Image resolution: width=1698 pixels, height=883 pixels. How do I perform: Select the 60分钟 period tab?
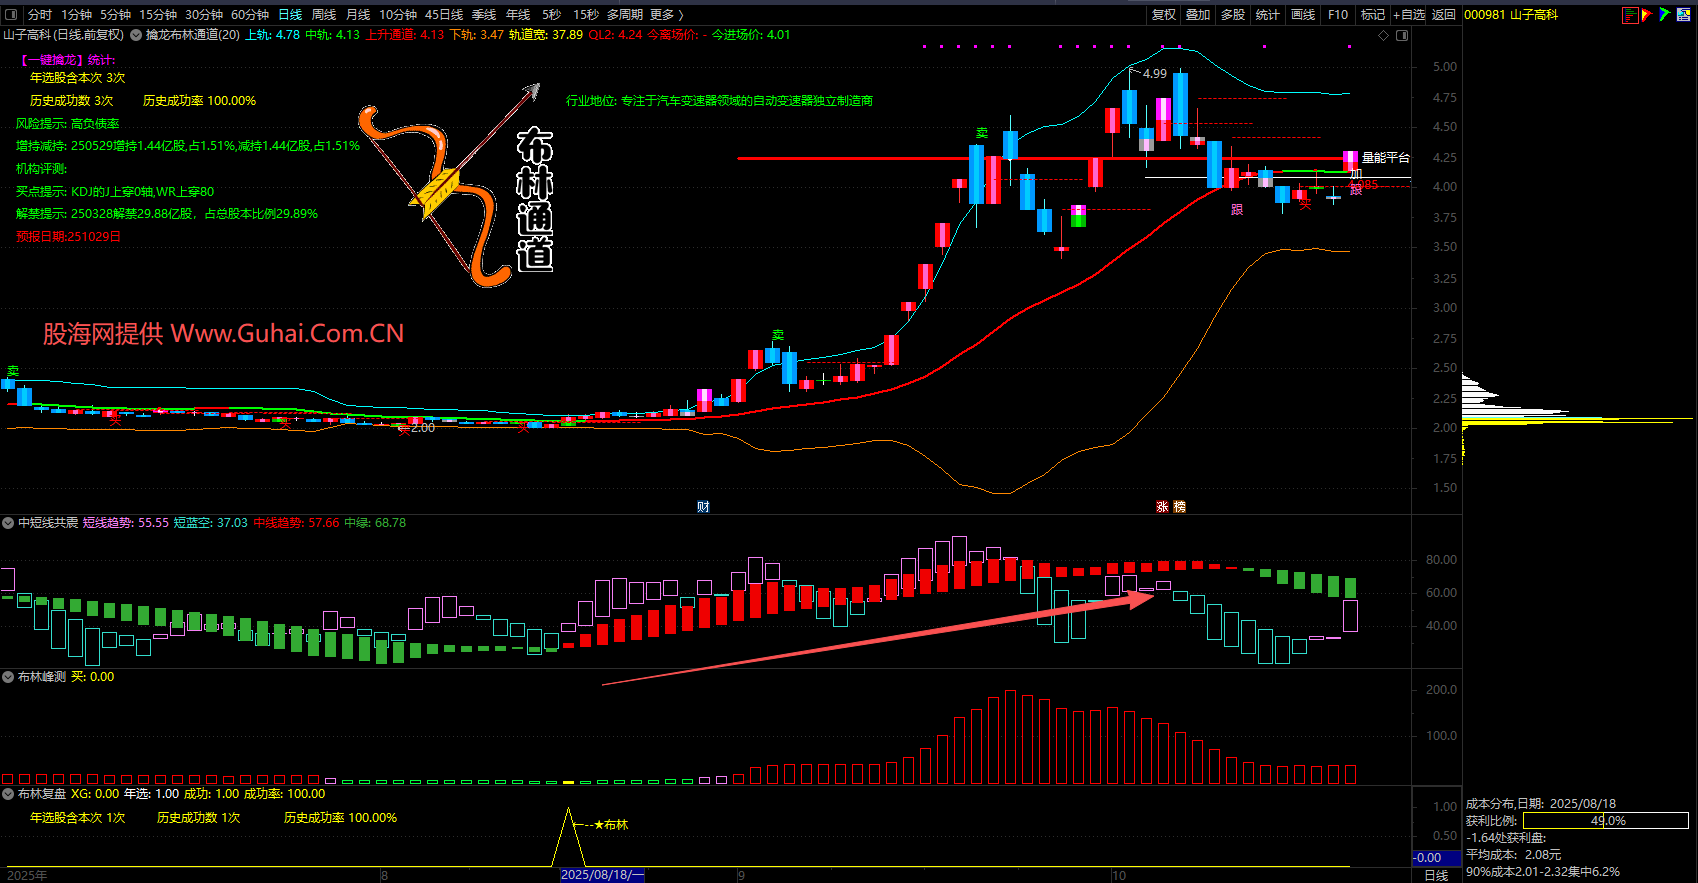pyautogui.click(x=250, y=15)
